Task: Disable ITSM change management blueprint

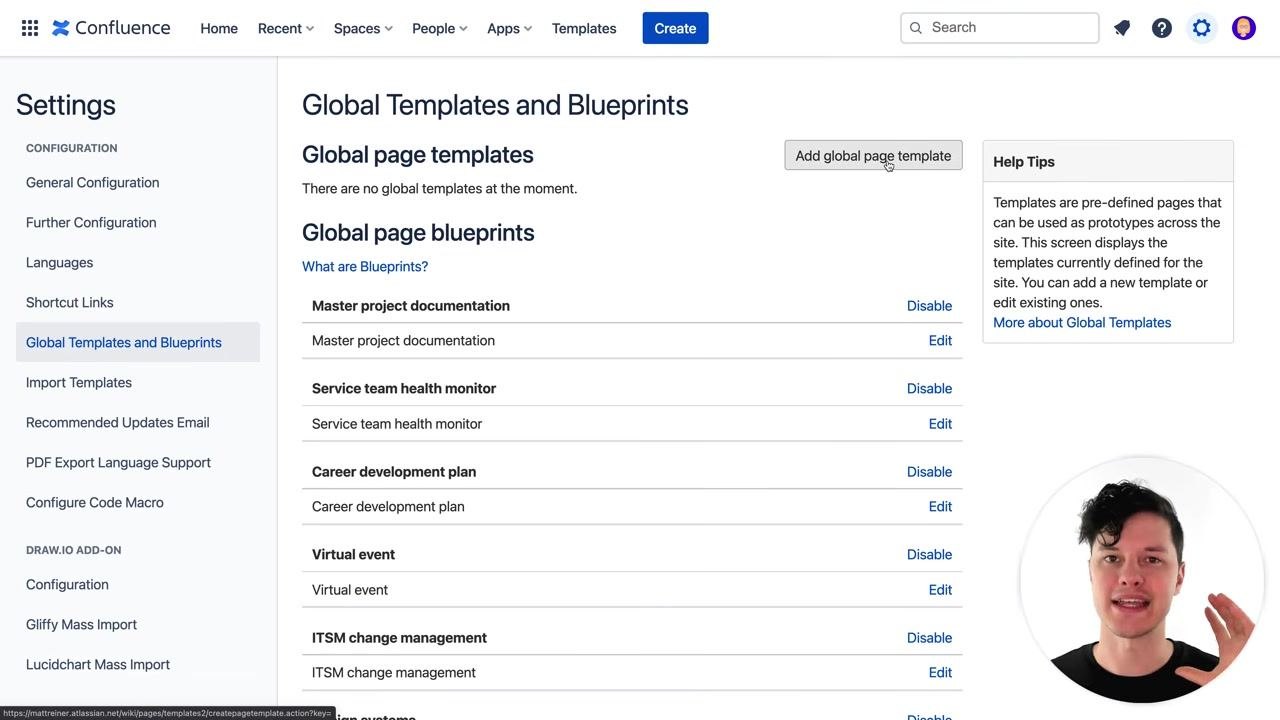Action: (x=929, y=637)
